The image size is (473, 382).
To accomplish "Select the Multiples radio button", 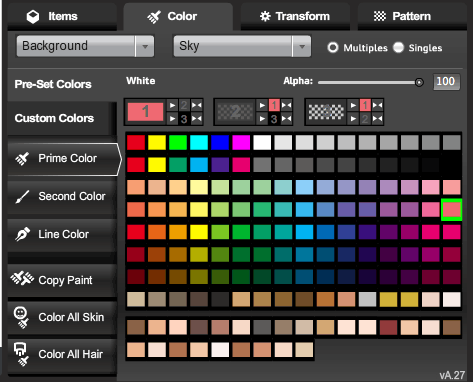I will [332, 48].
